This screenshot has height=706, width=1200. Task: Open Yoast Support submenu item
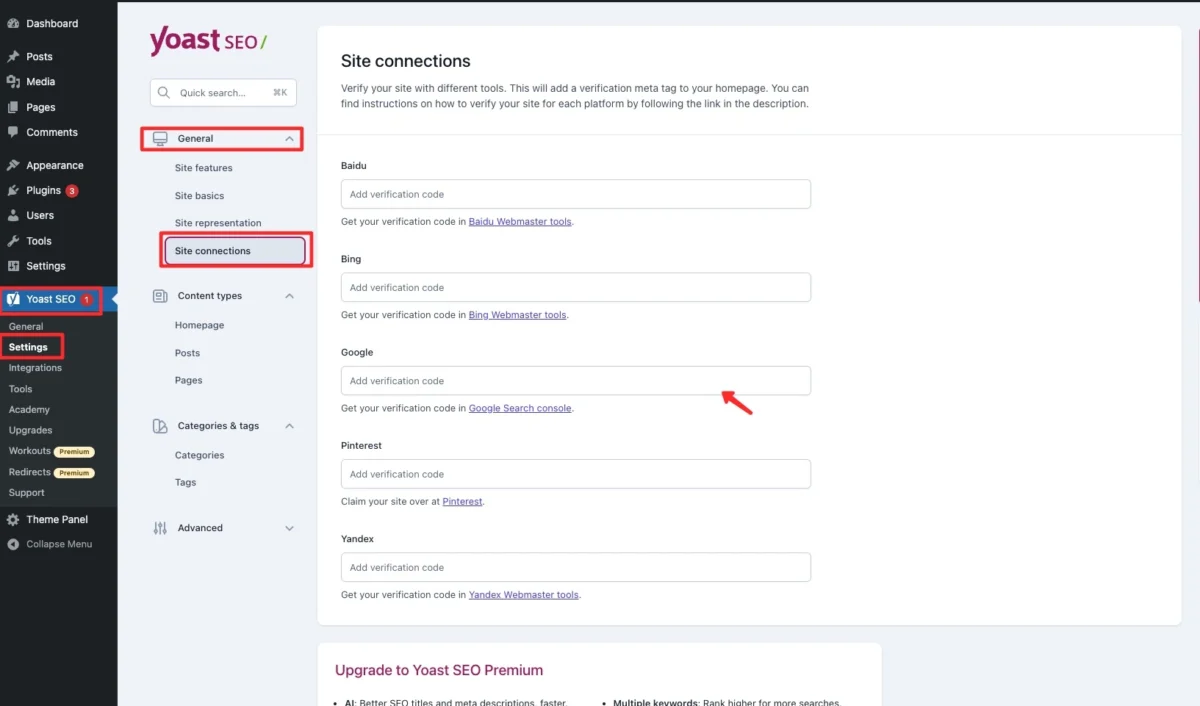point(27,493)
